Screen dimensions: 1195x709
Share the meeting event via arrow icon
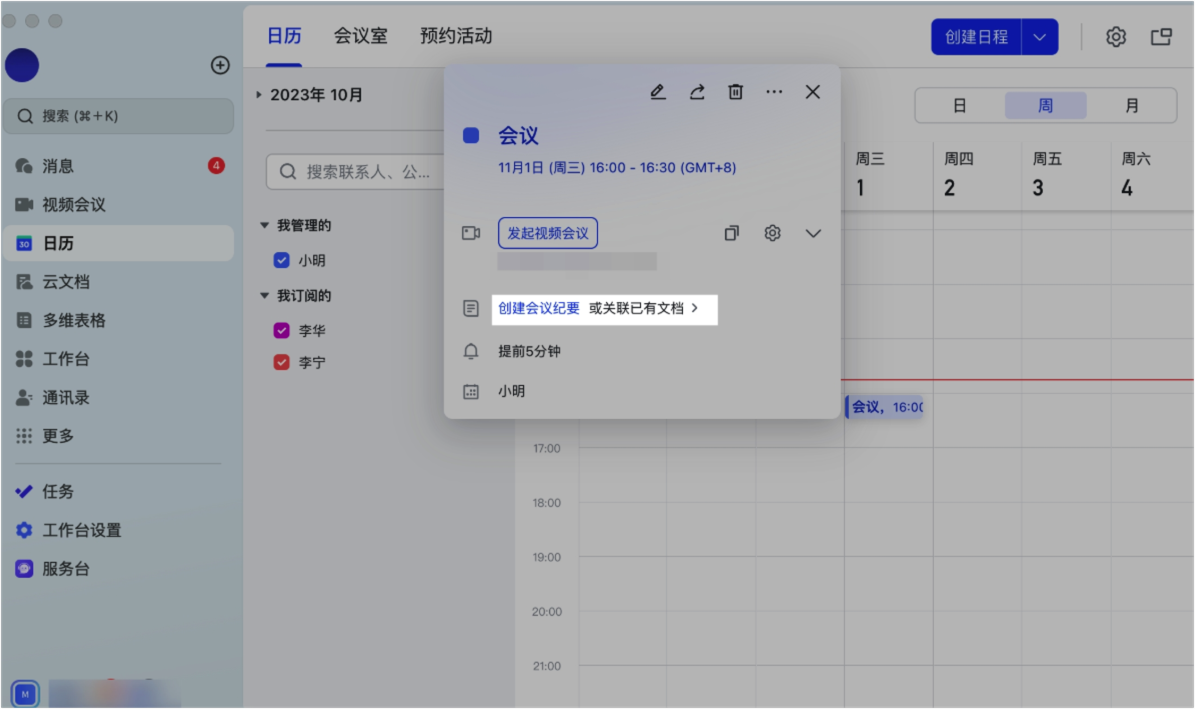click(x=696, y=92)
